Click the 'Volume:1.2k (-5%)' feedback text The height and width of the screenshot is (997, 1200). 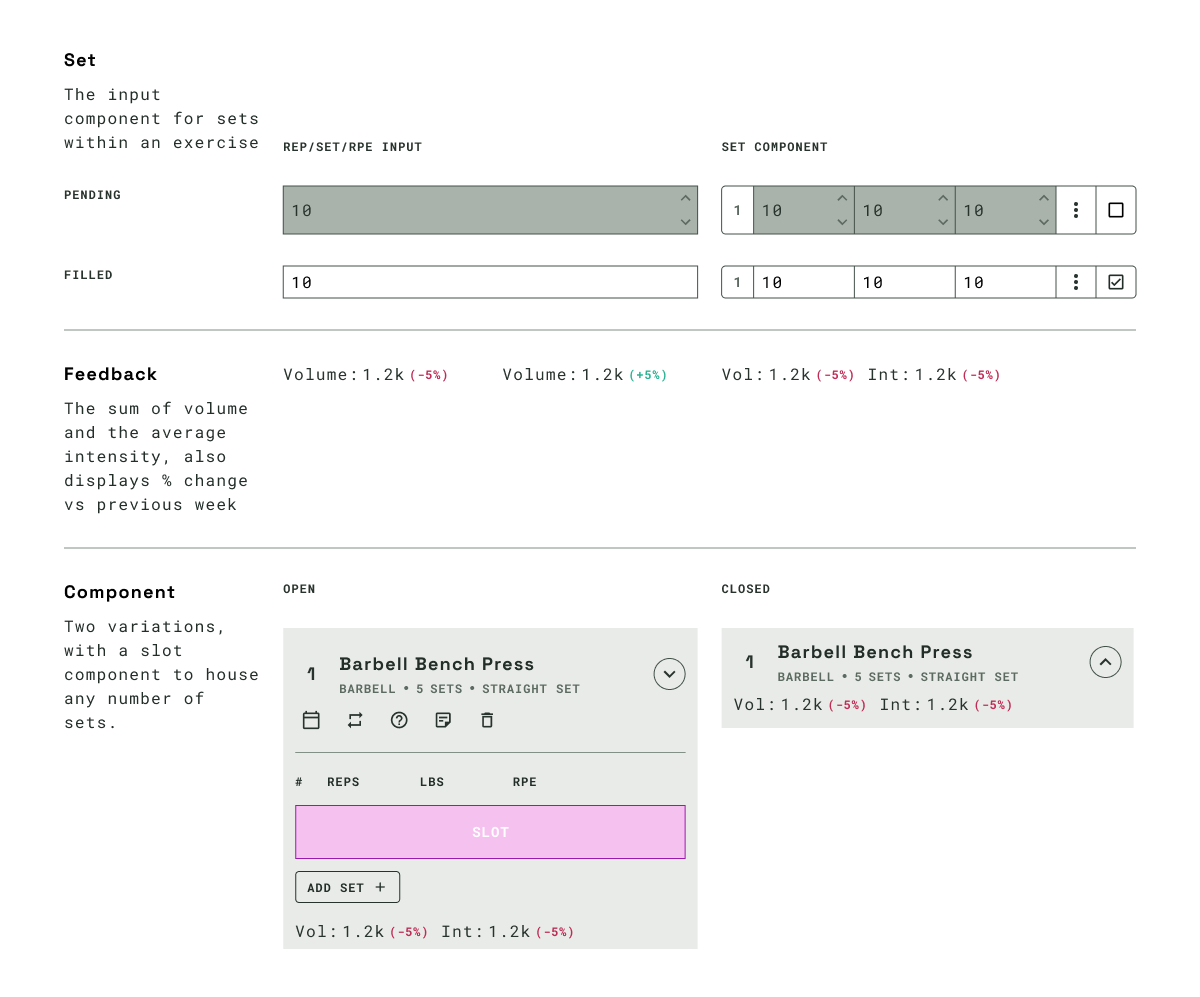pos(366,375)
